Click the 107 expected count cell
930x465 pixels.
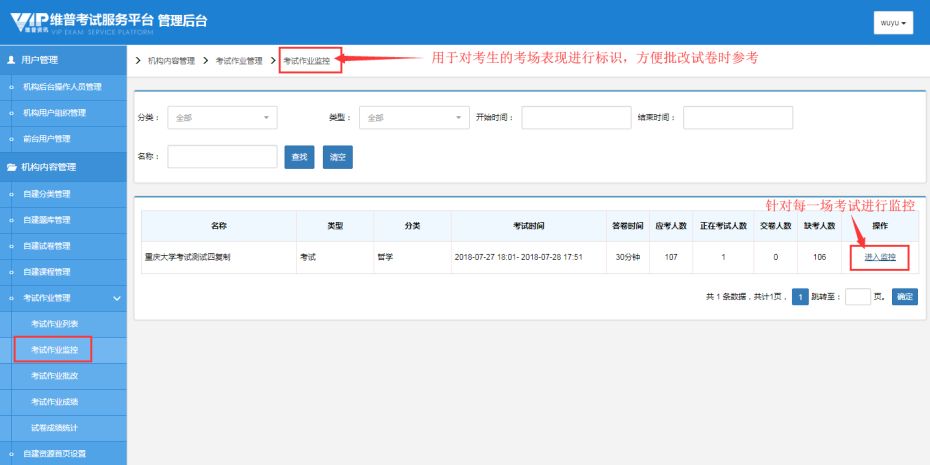671,257
